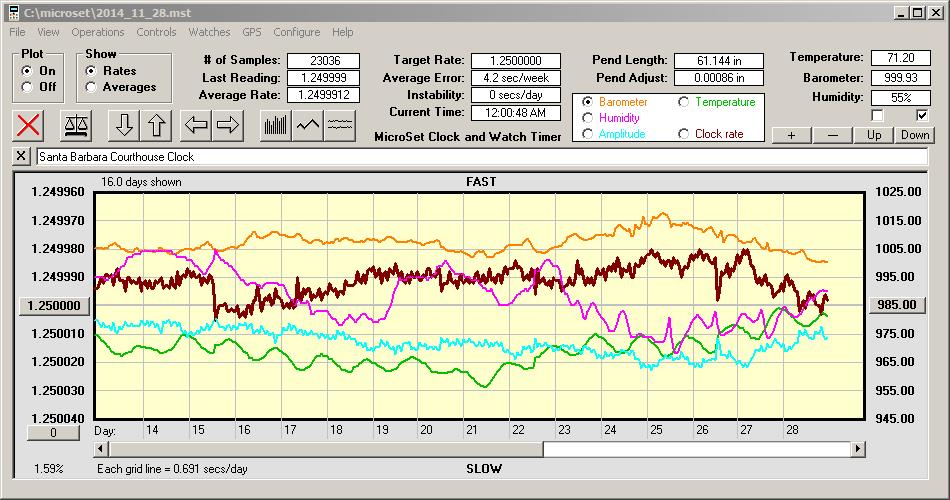Select the Clock rate trace radio button

click(683, 134)
